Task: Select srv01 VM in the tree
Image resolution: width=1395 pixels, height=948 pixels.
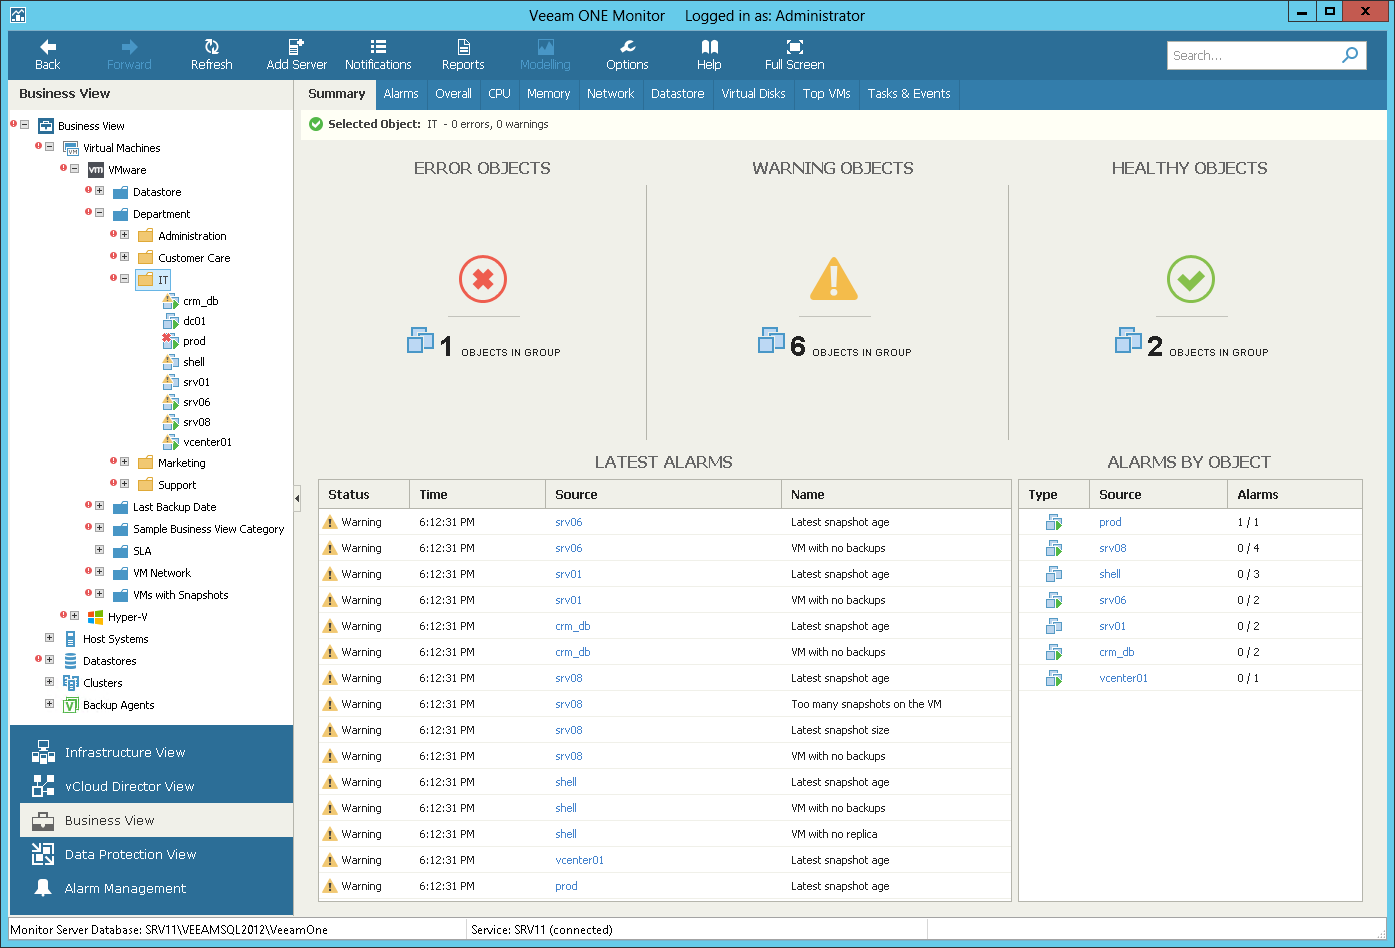Action: (x=196, y=382)
